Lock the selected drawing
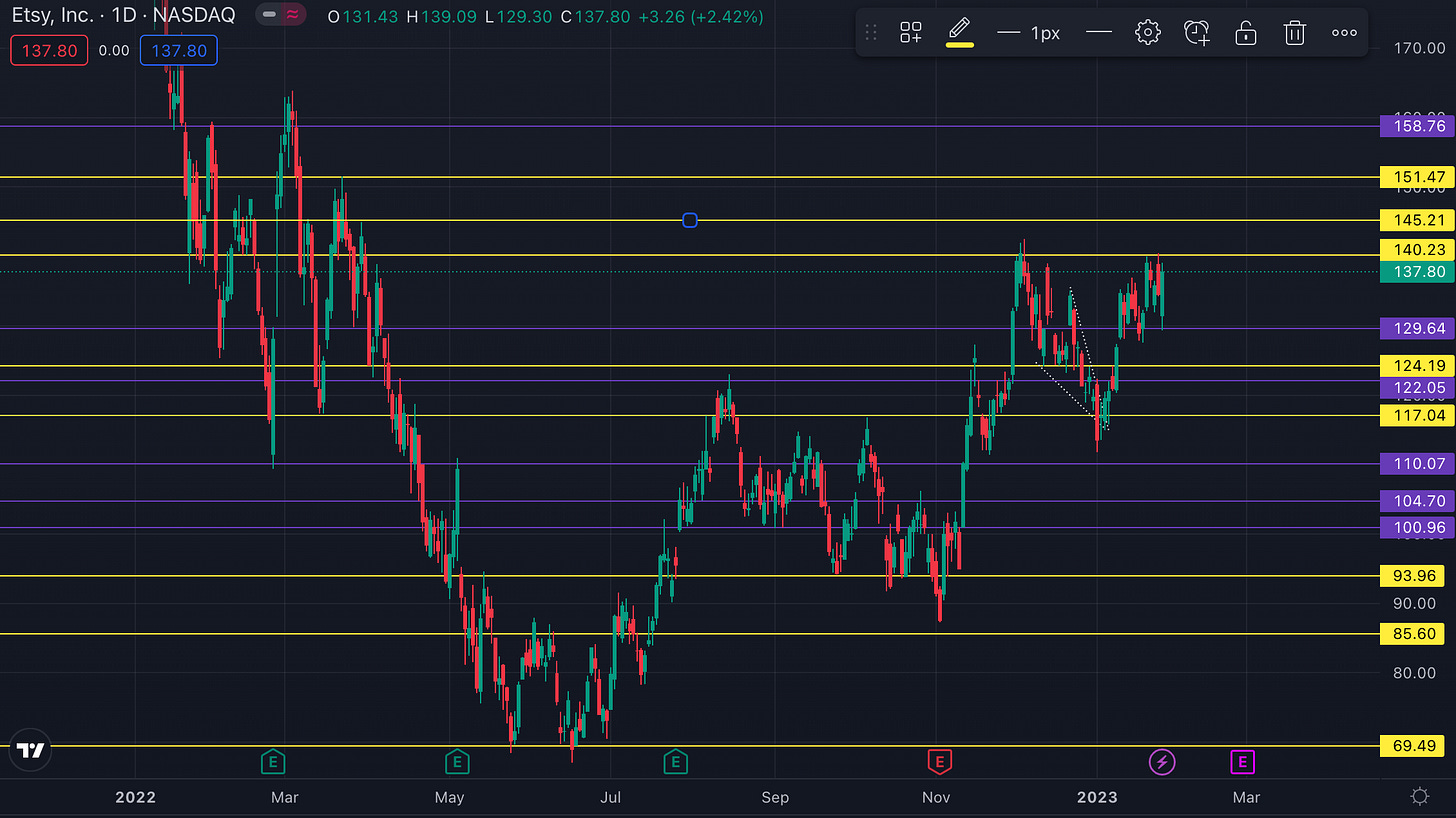Image resolution: width=1456 pixels, height=818 pixels. (x=1245, y=33)
